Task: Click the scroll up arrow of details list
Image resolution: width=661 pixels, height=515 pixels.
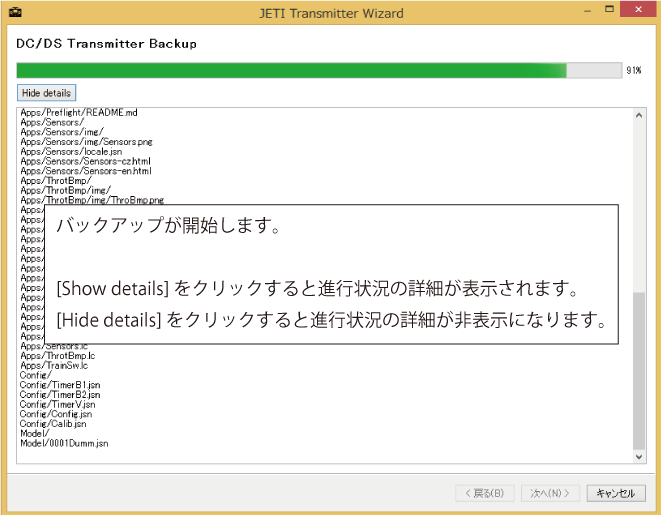Action: point(639,115)
